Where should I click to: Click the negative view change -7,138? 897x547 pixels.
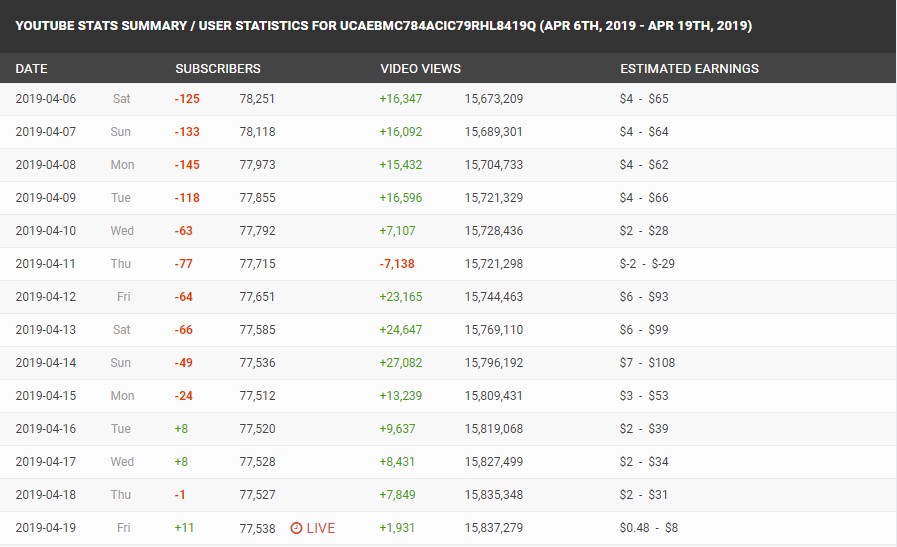(397, 264)
